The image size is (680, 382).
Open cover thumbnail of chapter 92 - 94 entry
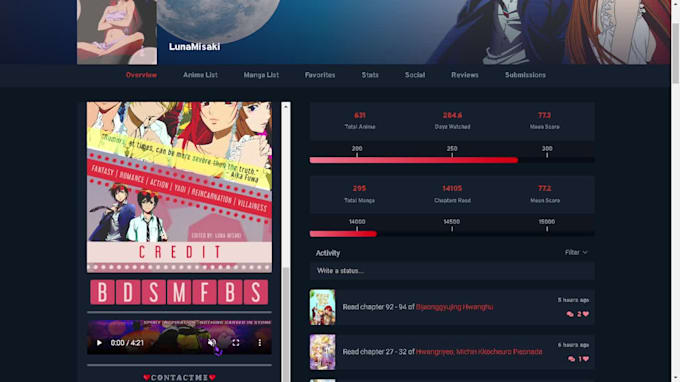[322, 307]
